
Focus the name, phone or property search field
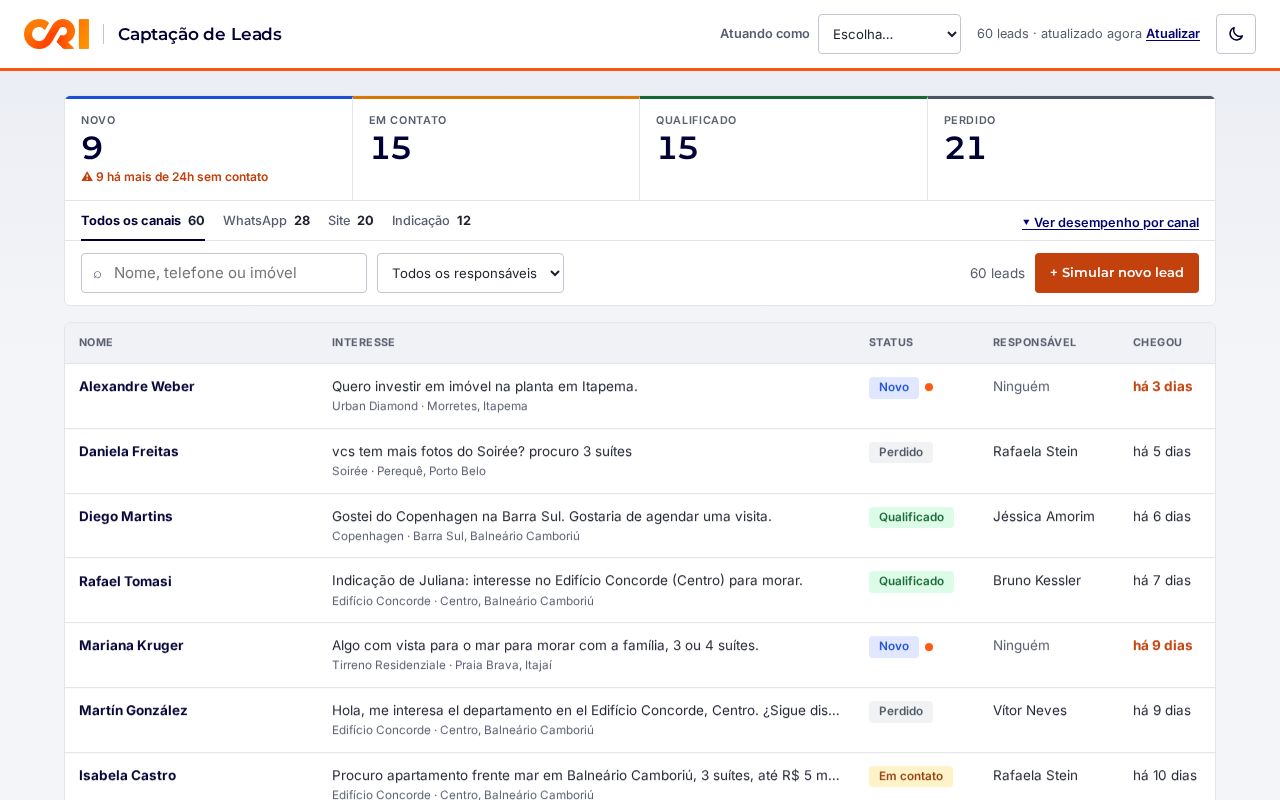pos(224,273)
